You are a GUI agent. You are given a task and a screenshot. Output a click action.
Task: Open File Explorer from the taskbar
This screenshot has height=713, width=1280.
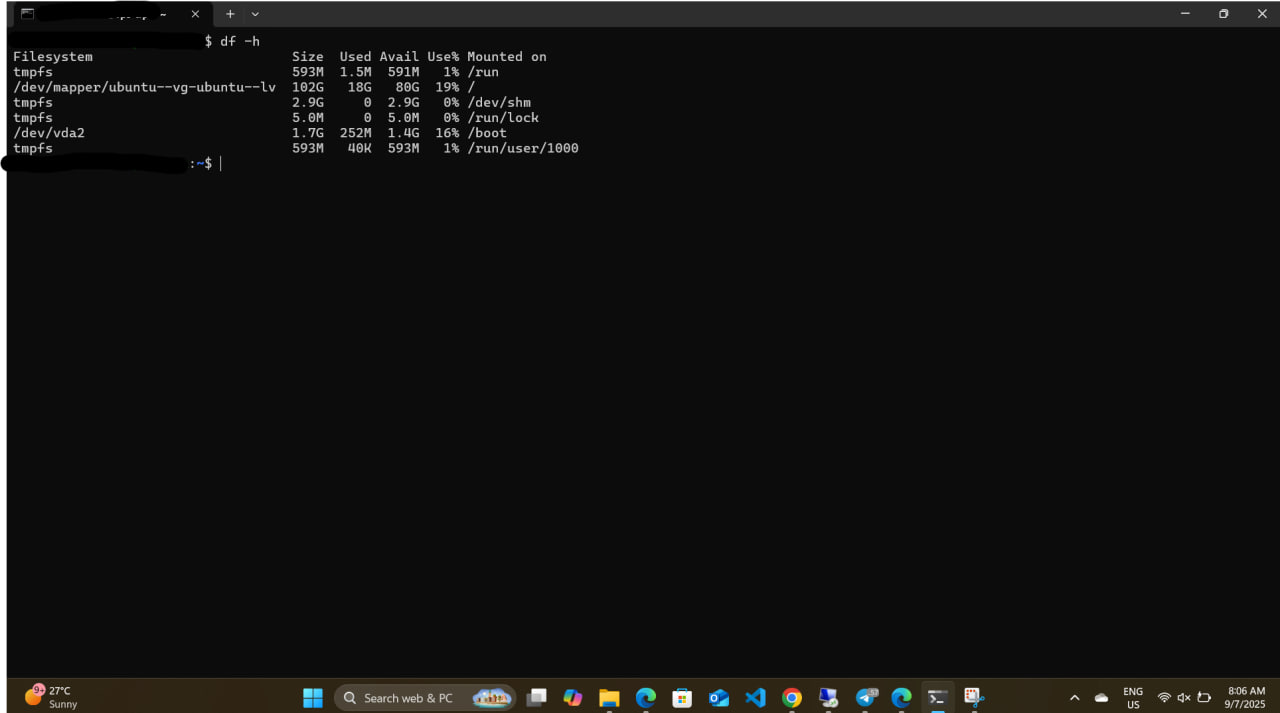(609, 697)
